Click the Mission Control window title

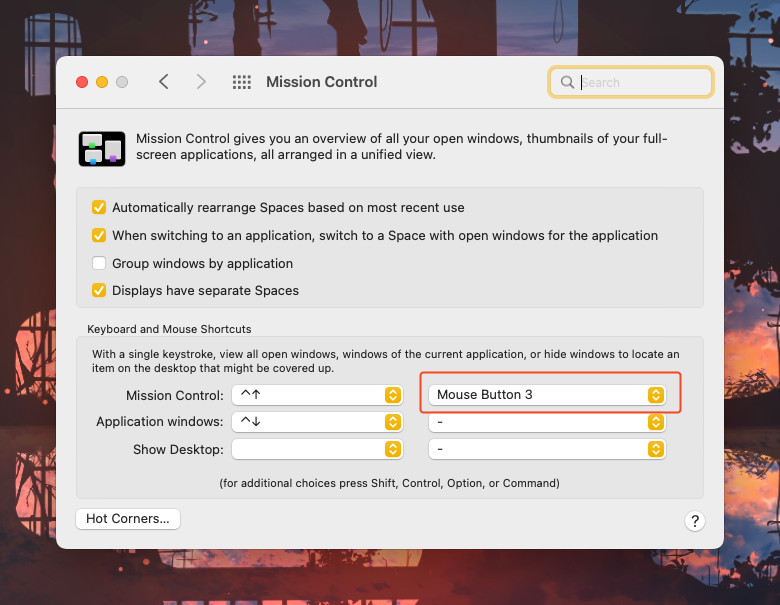pyautogui.click(x=322, y=82)
